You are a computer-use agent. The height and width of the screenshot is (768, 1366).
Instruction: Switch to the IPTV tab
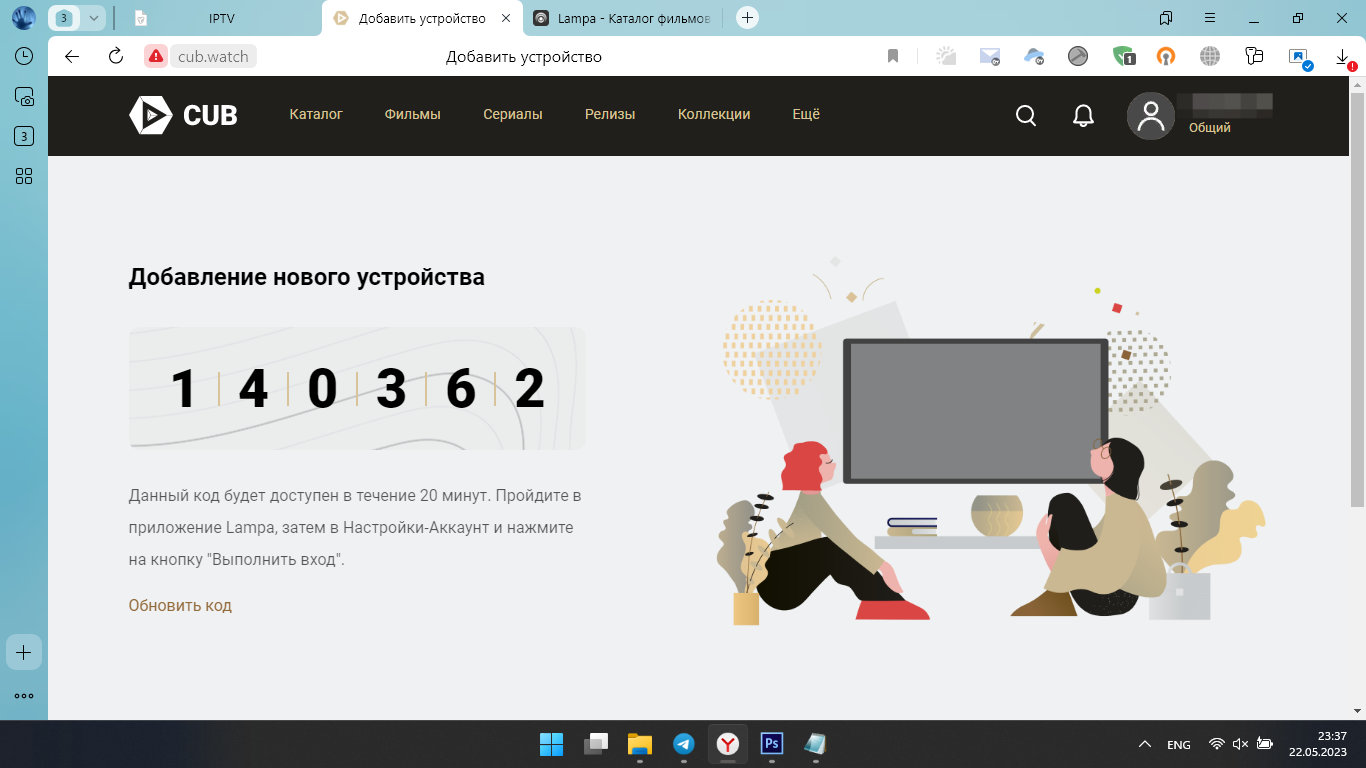pos(222,18)
